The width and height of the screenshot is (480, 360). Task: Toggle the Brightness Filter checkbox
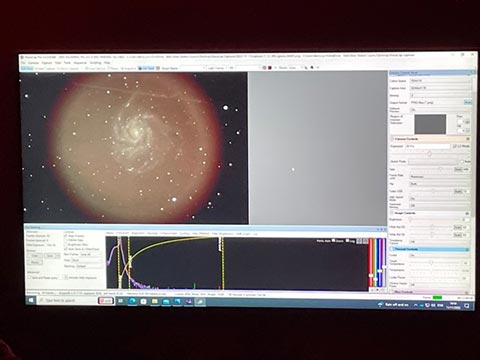tap(66, 244)
